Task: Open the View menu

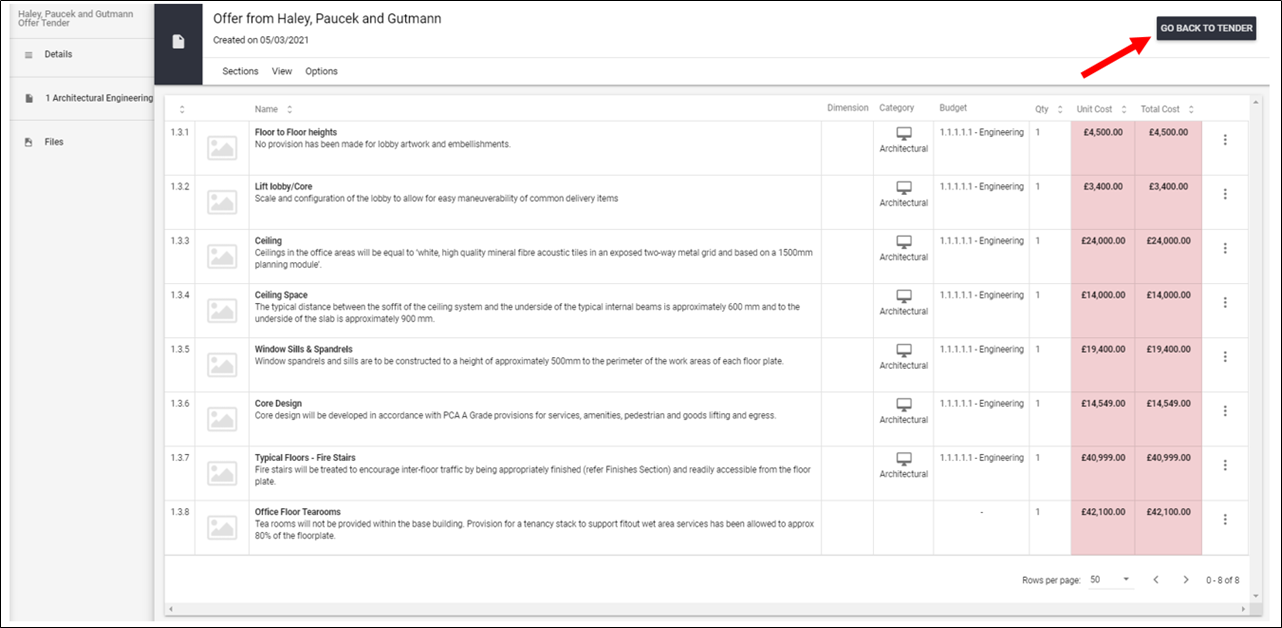Action: click(282, 71)
